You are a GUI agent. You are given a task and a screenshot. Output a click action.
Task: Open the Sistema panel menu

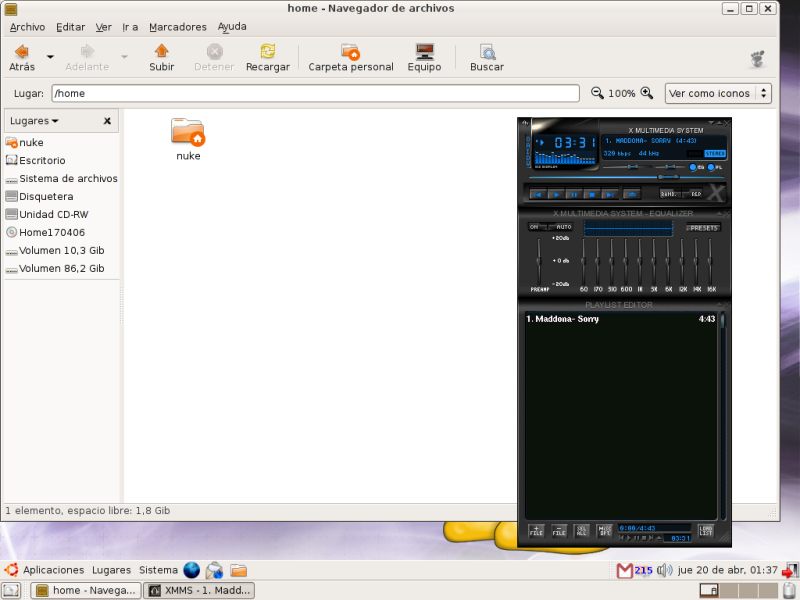(x=158, y=570)
